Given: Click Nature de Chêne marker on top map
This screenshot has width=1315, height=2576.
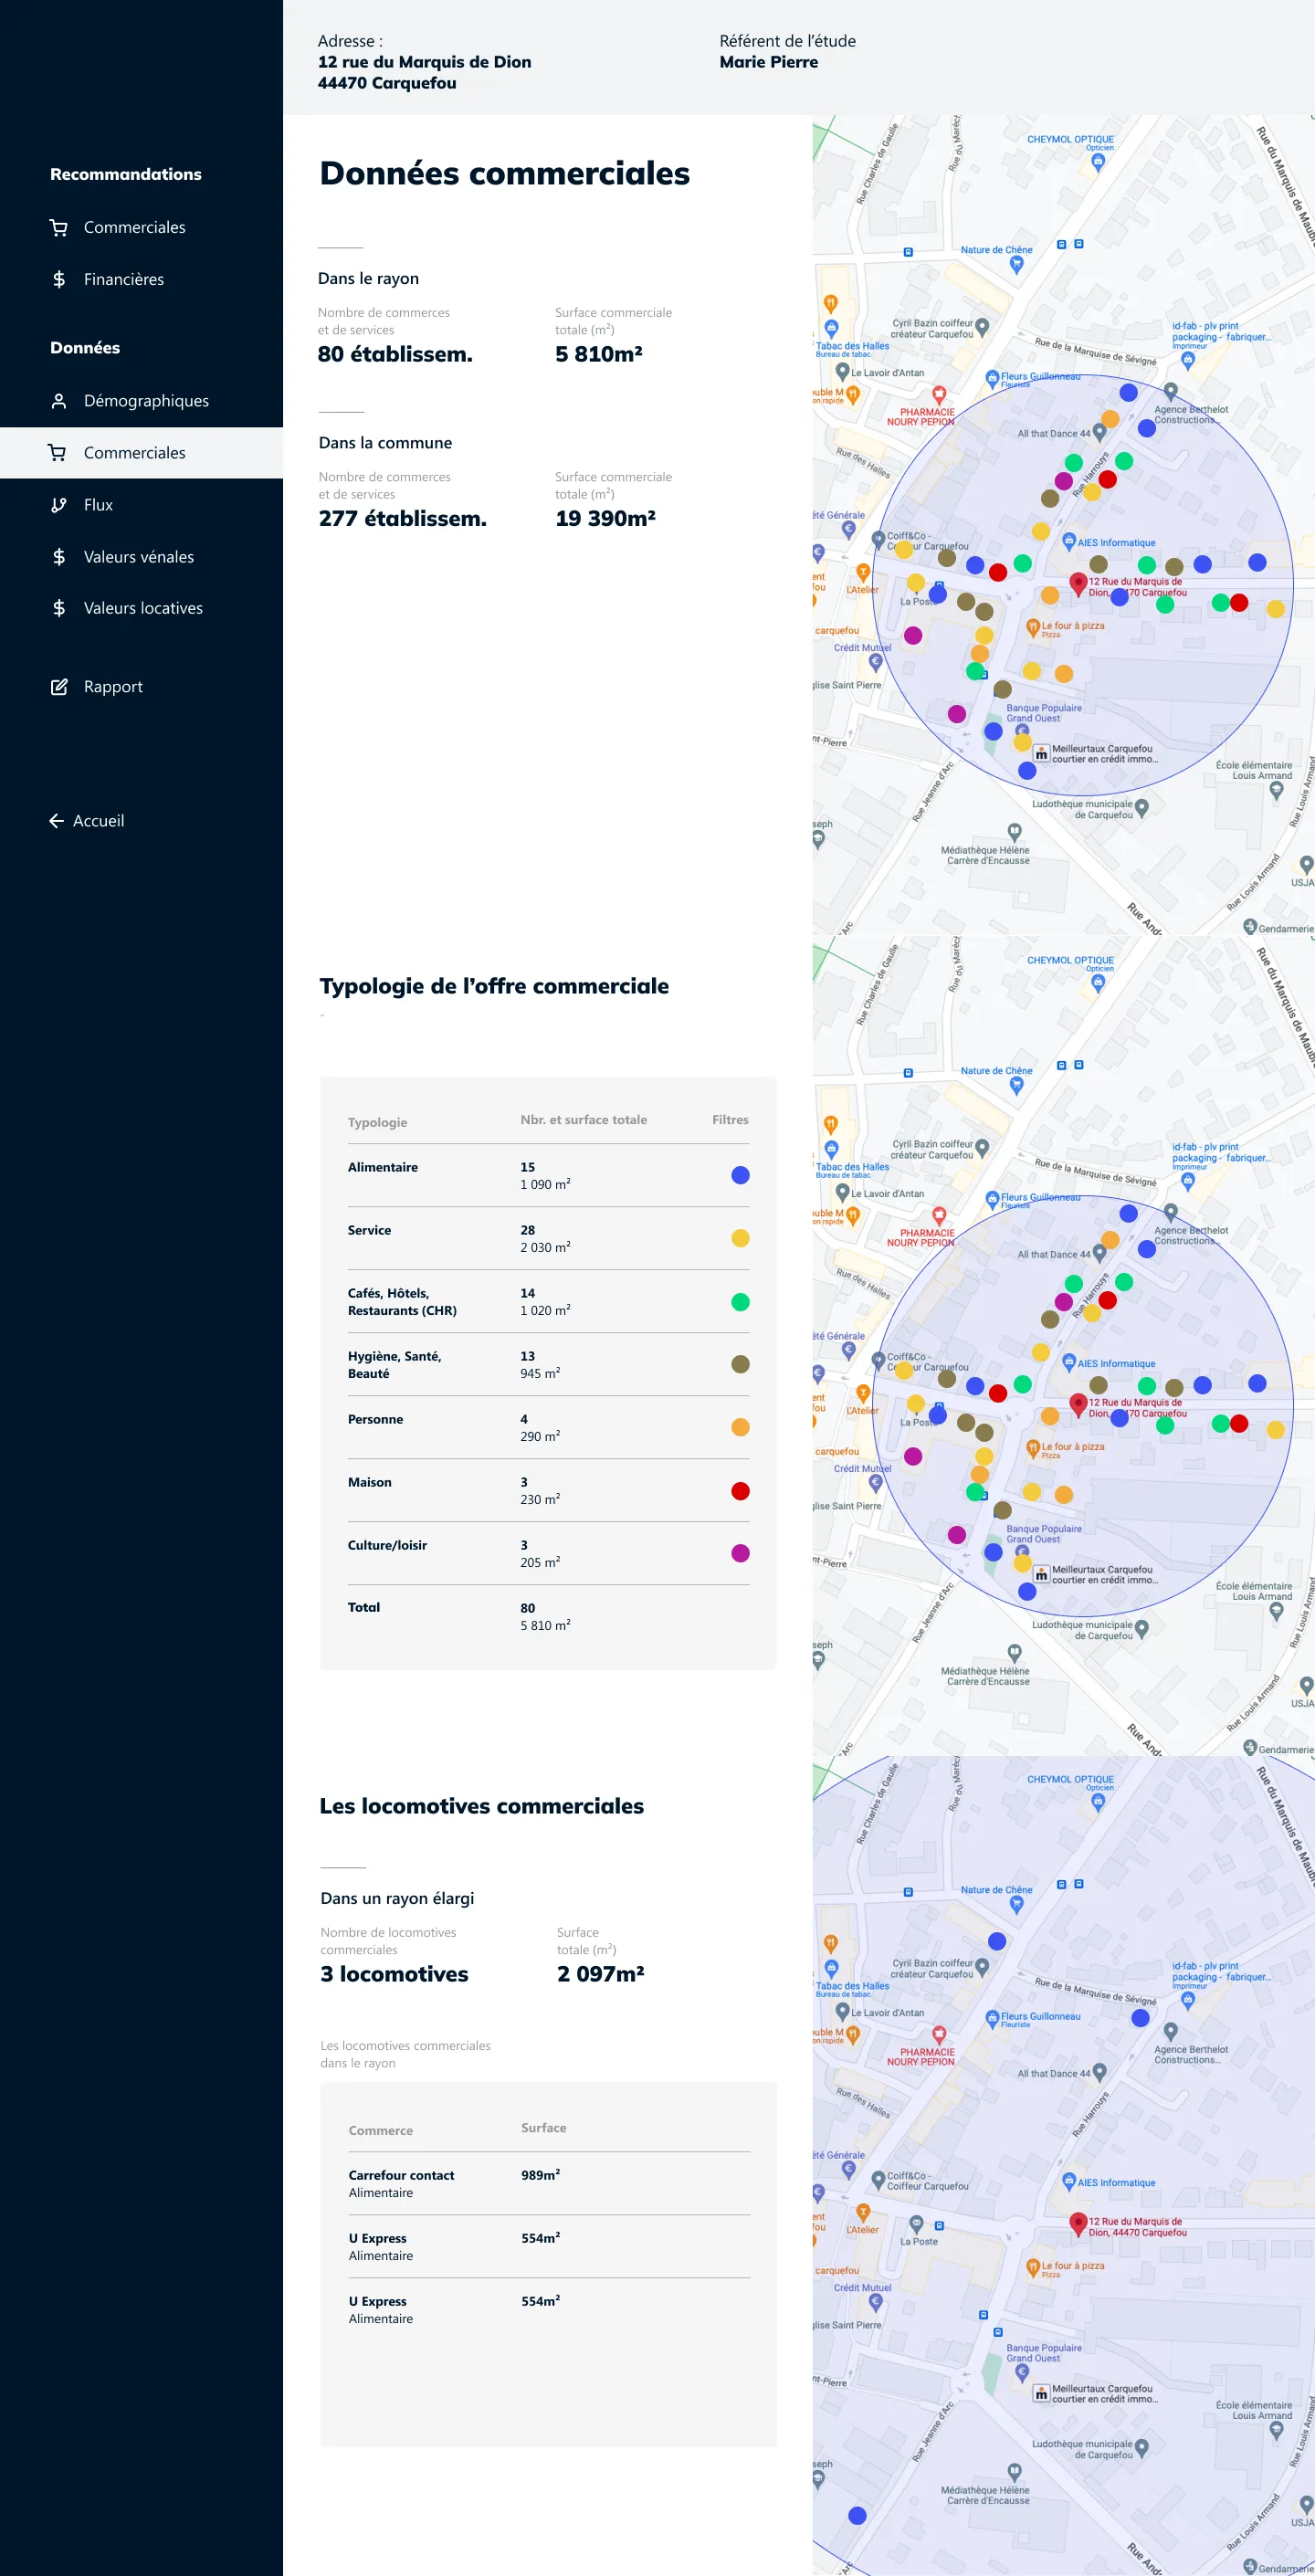Looking at the screenshot, I should tap(1017, 265).
